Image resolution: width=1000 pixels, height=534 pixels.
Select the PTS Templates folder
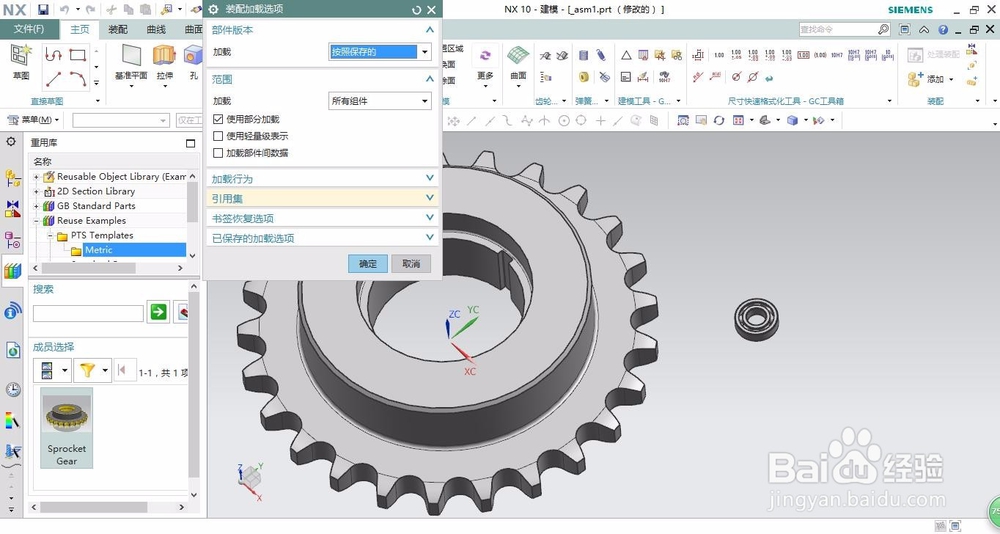tap(102, 235)
